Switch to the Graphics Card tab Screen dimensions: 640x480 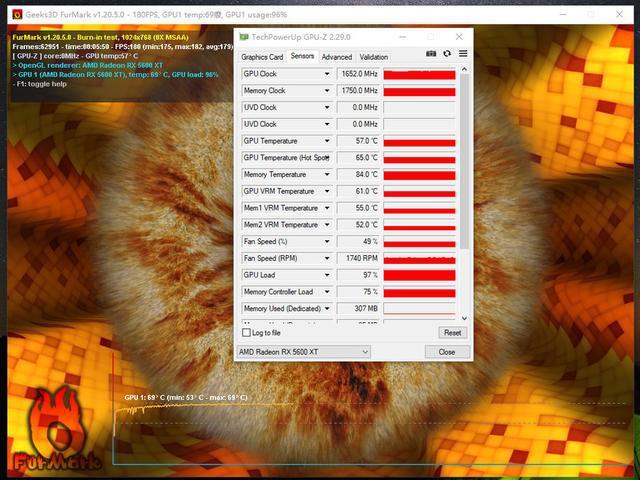tap(262, 57)
